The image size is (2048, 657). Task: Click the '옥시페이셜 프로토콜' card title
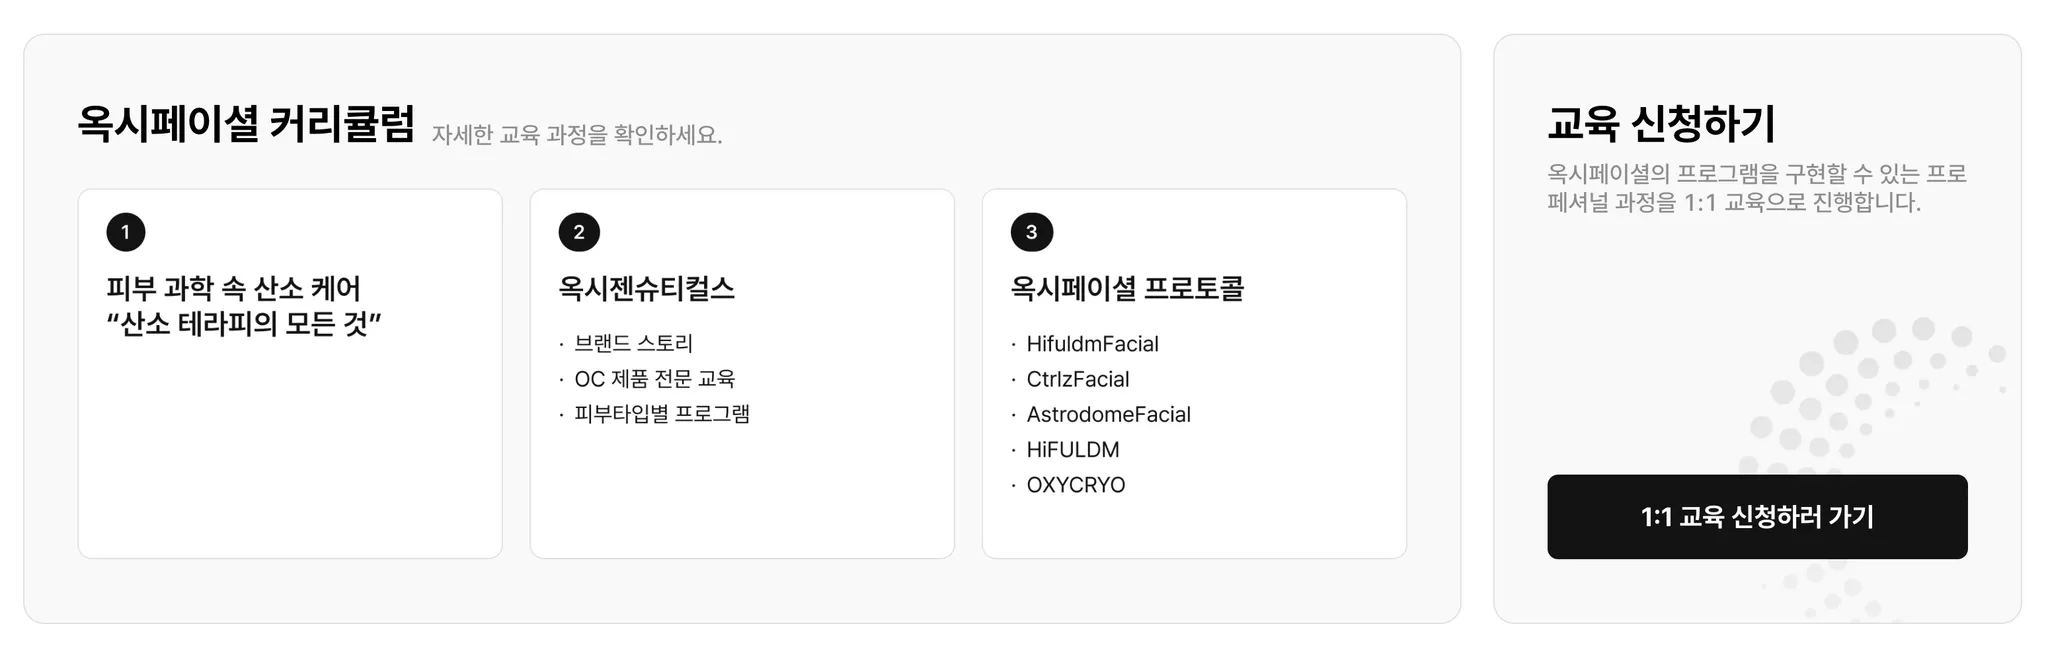tap(1127, 289)
